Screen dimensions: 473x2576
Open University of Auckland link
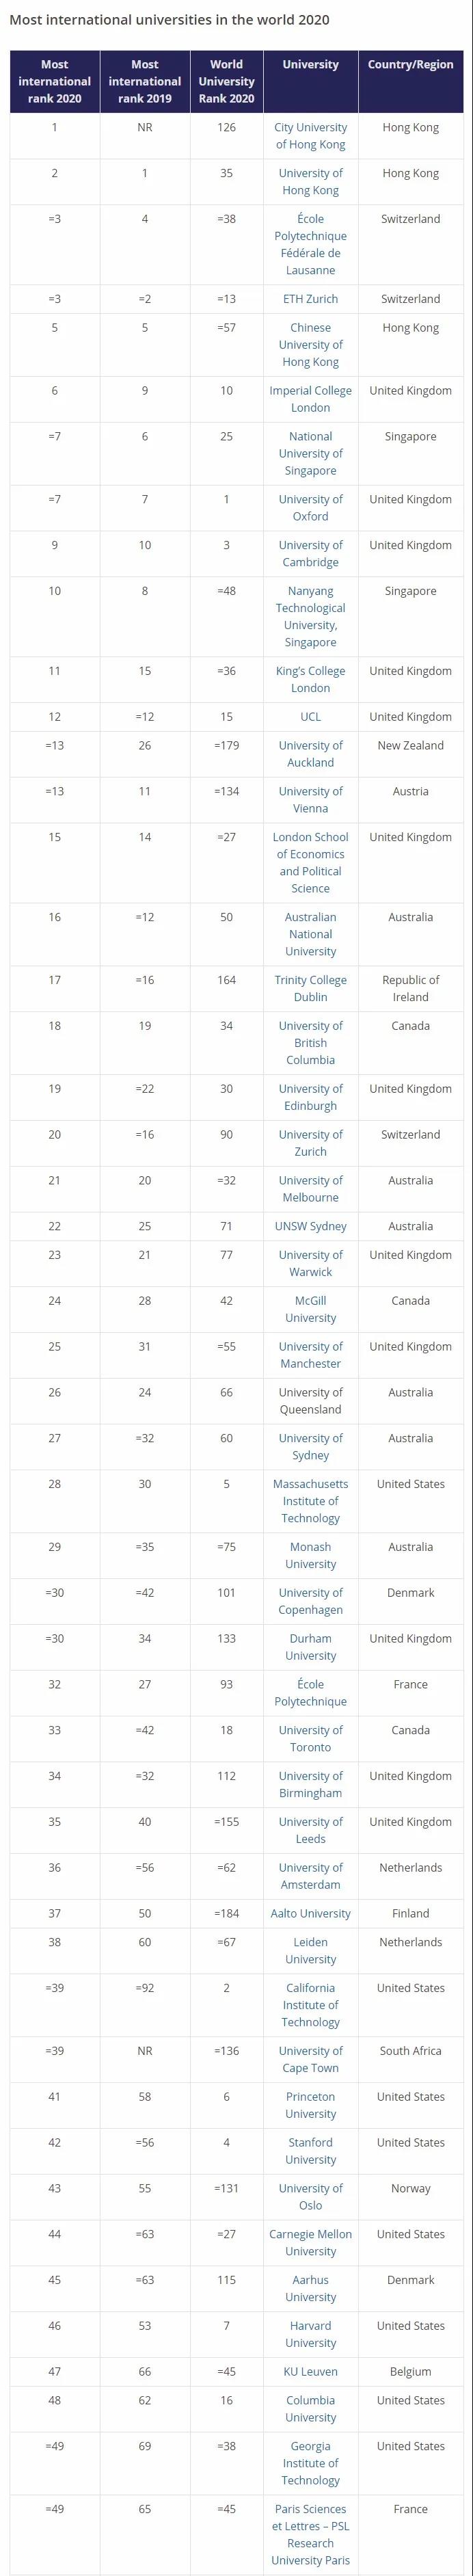click(310, 754)
